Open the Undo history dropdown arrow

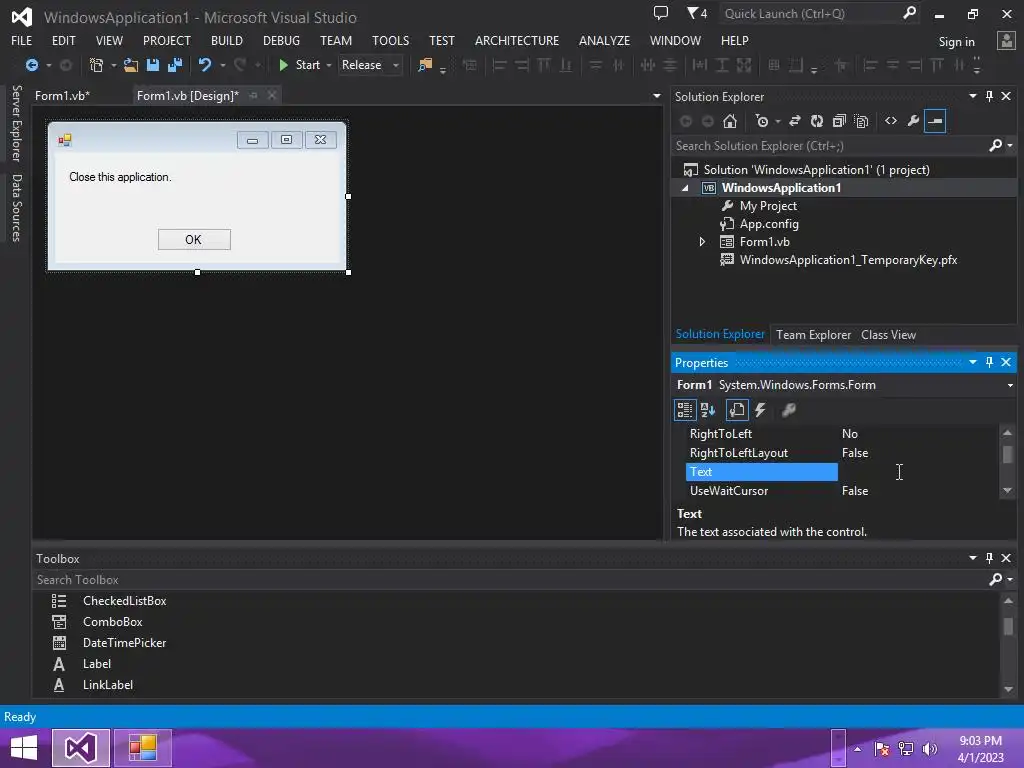point(223,65)
